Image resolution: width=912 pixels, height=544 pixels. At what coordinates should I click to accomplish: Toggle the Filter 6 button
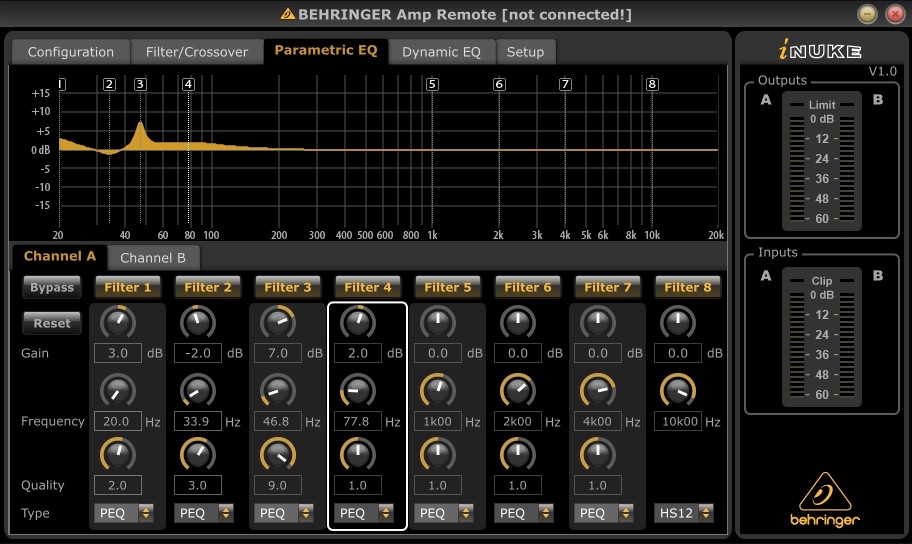point(528,287)
